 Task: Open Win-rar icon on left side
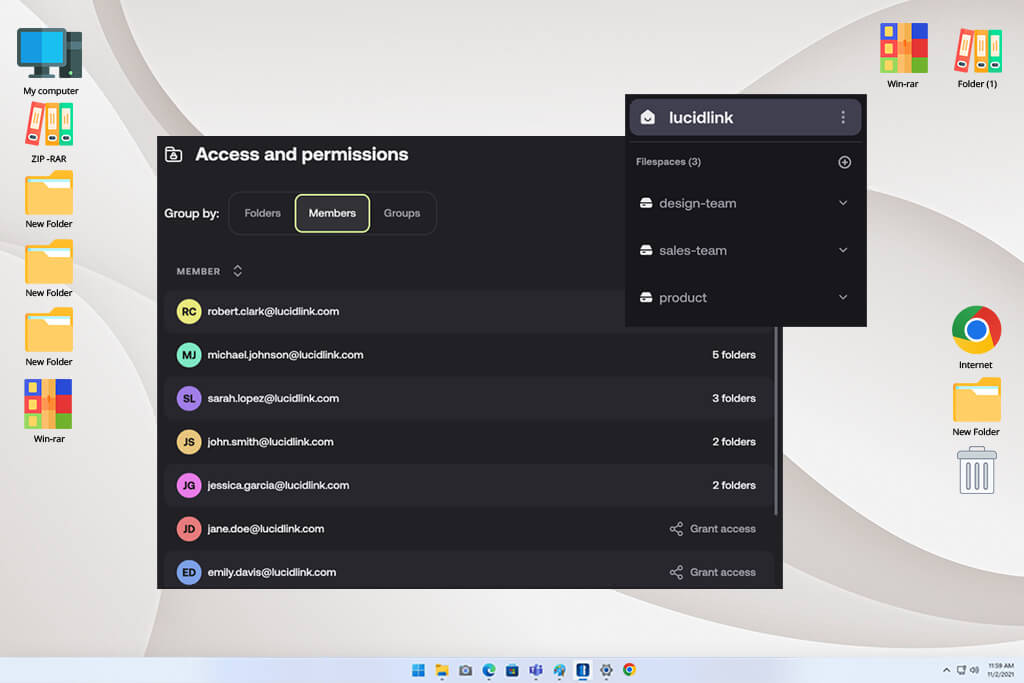click(x=48, y=411)
